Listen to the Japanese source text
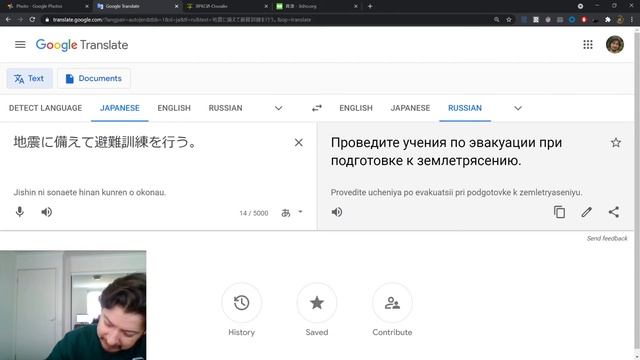Image resolution: width=640 pixels, height=360 pixels. pos(47,212)
